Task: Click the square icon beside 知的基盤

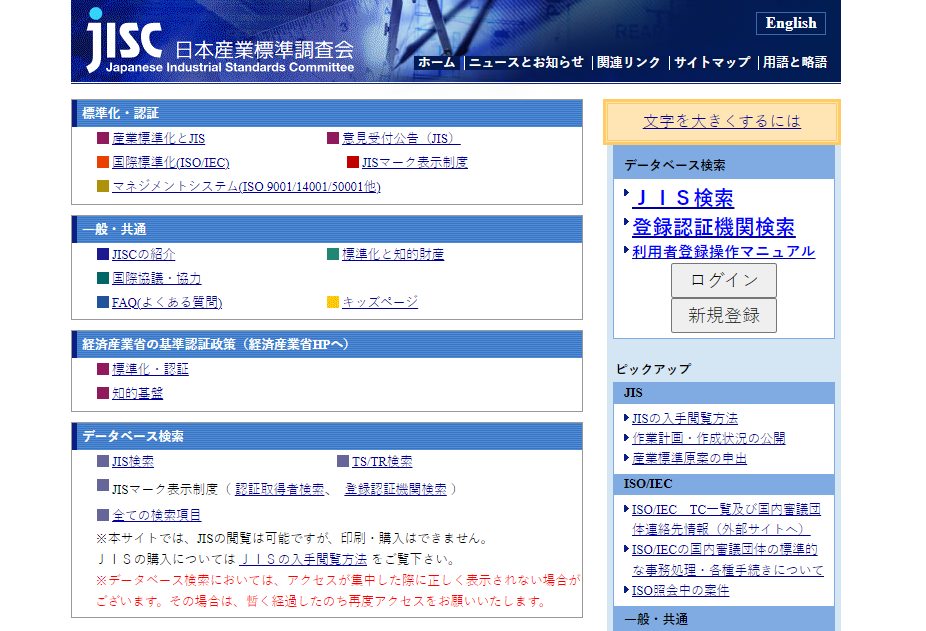Action: (103, 393)
